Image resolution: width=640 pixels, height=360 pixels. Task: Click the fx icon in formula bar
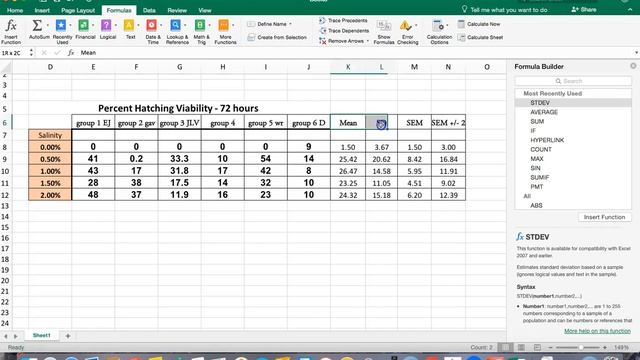pos(71,53)
